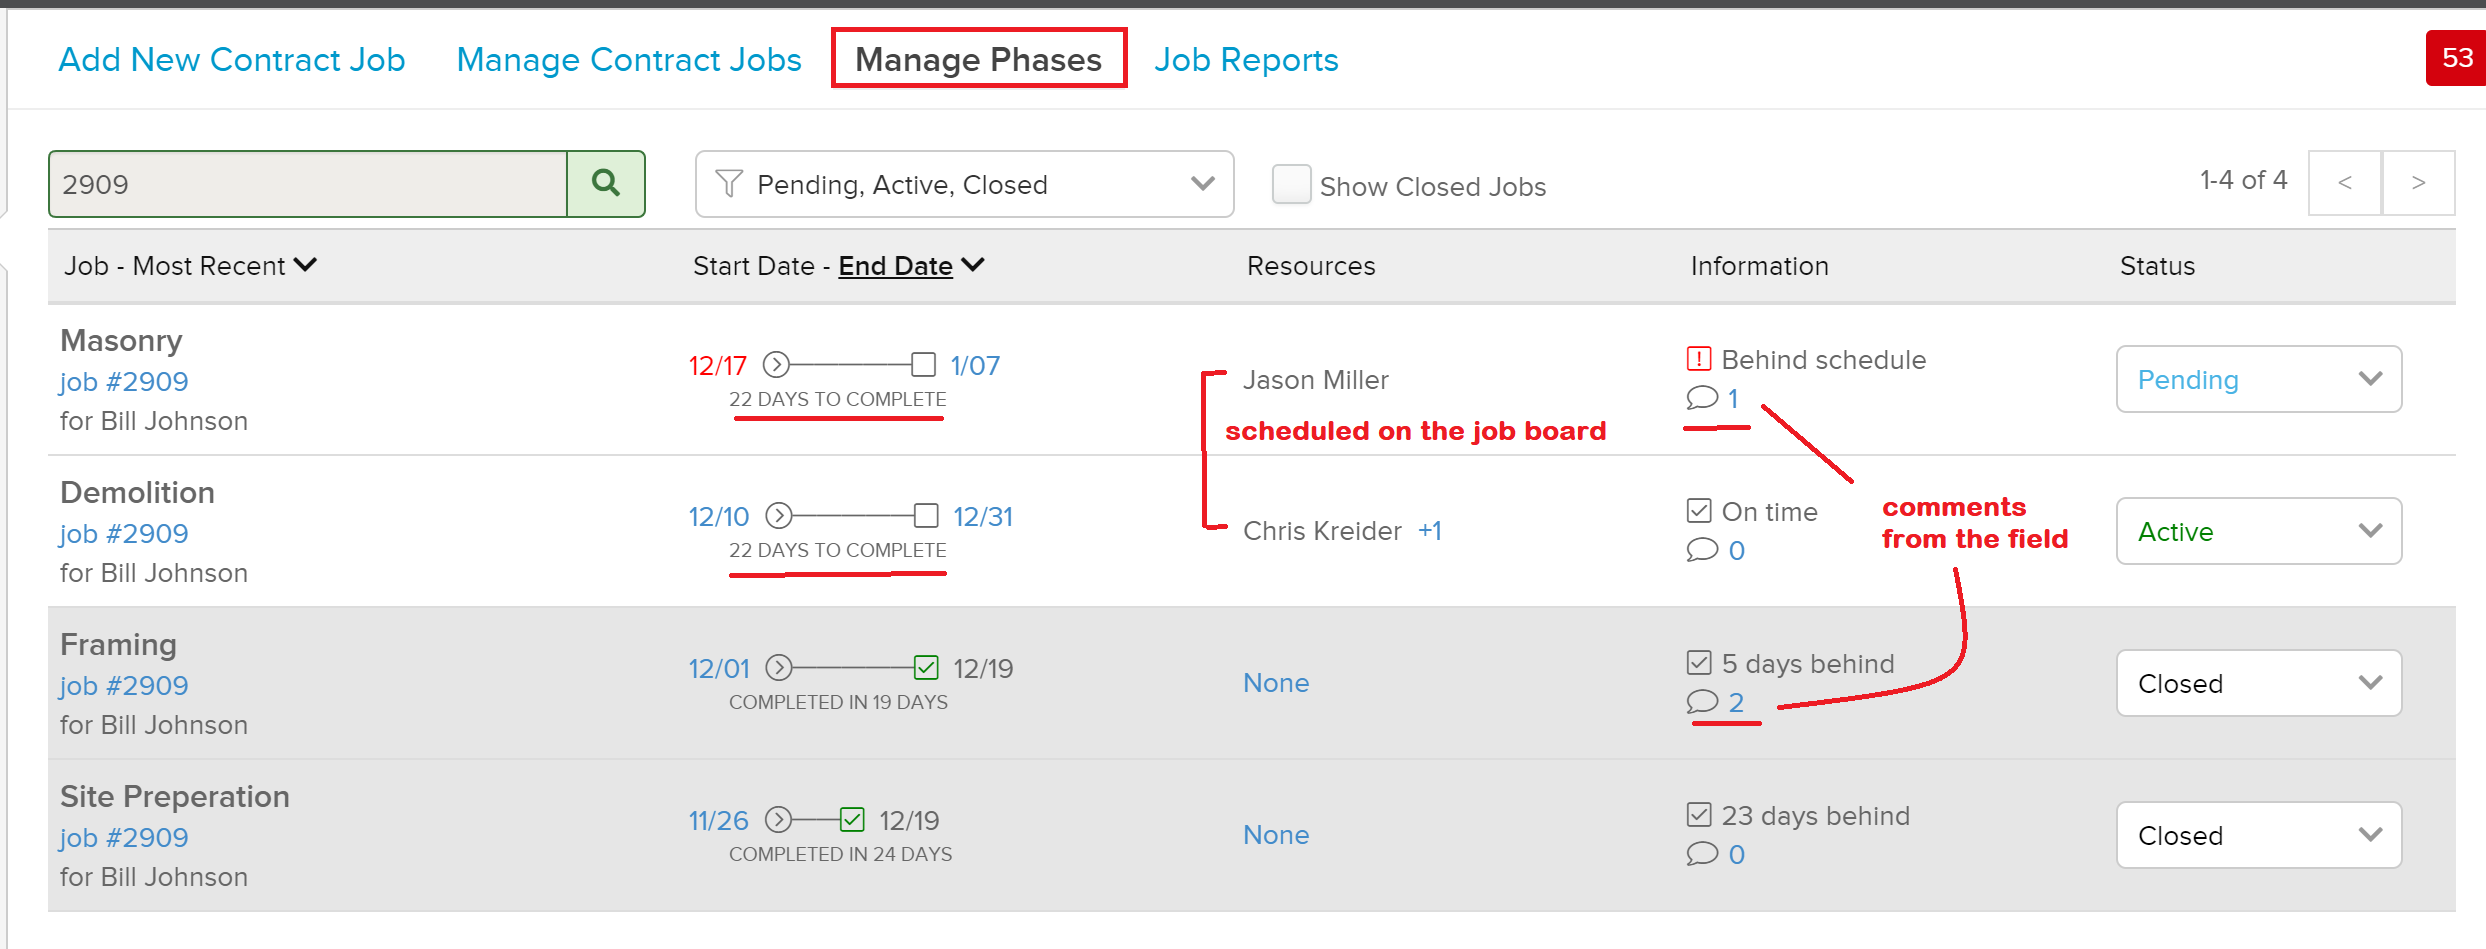Click the filter funnel icon in the status filter
Image resolution: width=2486 pixels, height=949 pixels.
728,184
